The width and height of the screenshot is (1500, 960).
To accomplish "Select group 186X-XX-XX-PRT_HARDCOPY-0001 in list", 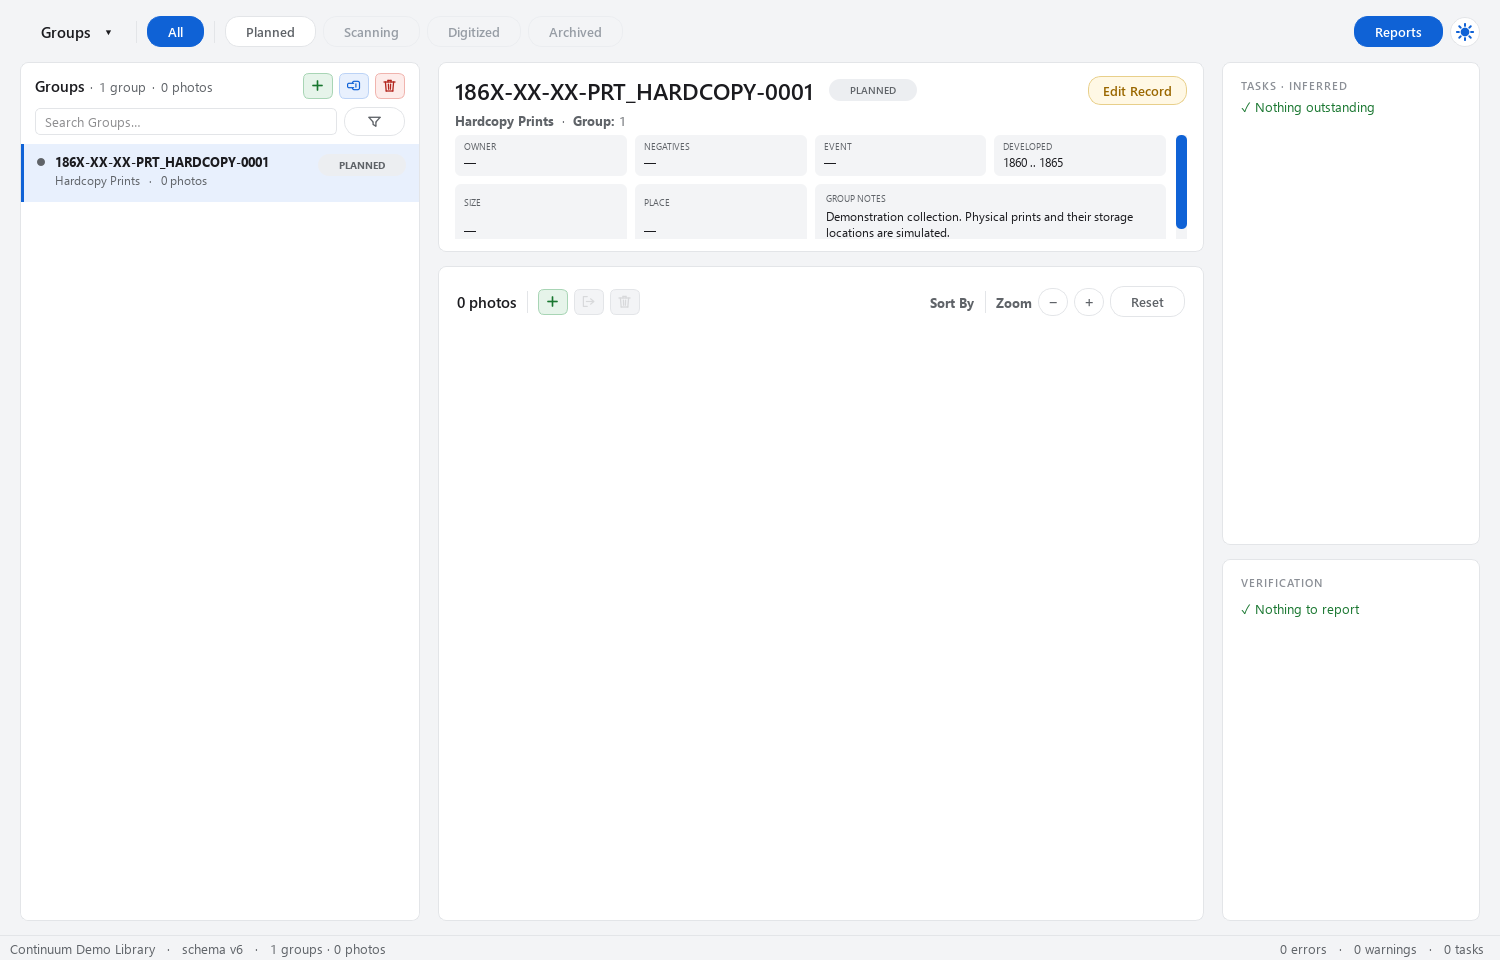I will click(x=220, y=172).
